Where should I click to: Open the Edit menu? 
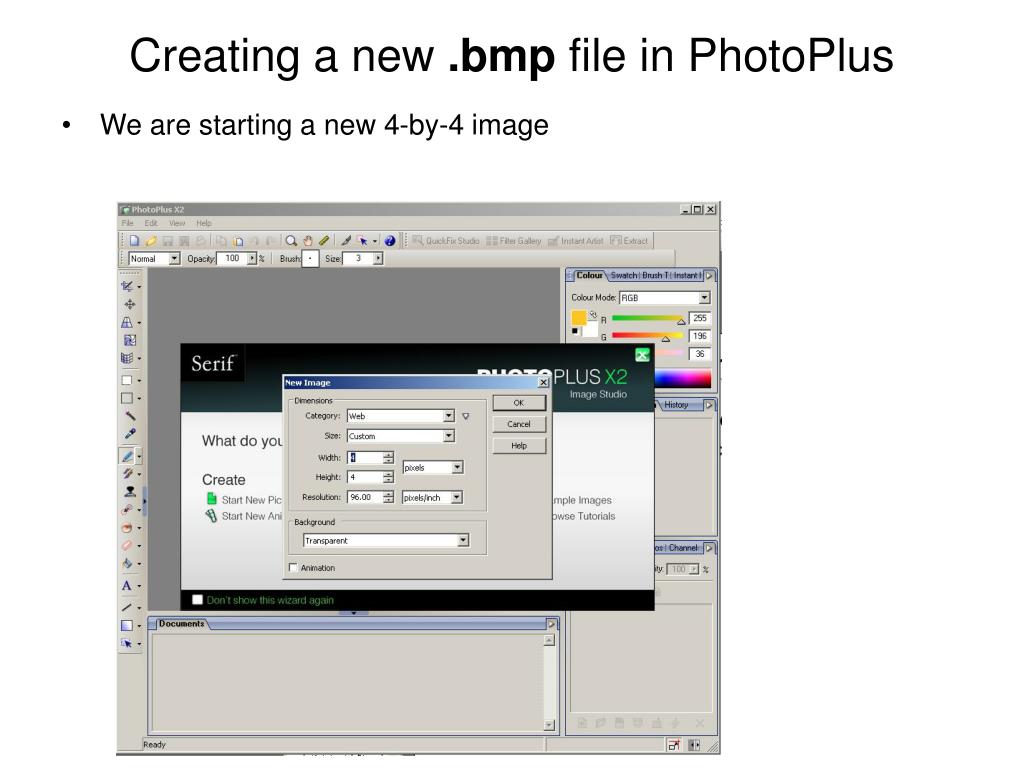tap(151, 223)
